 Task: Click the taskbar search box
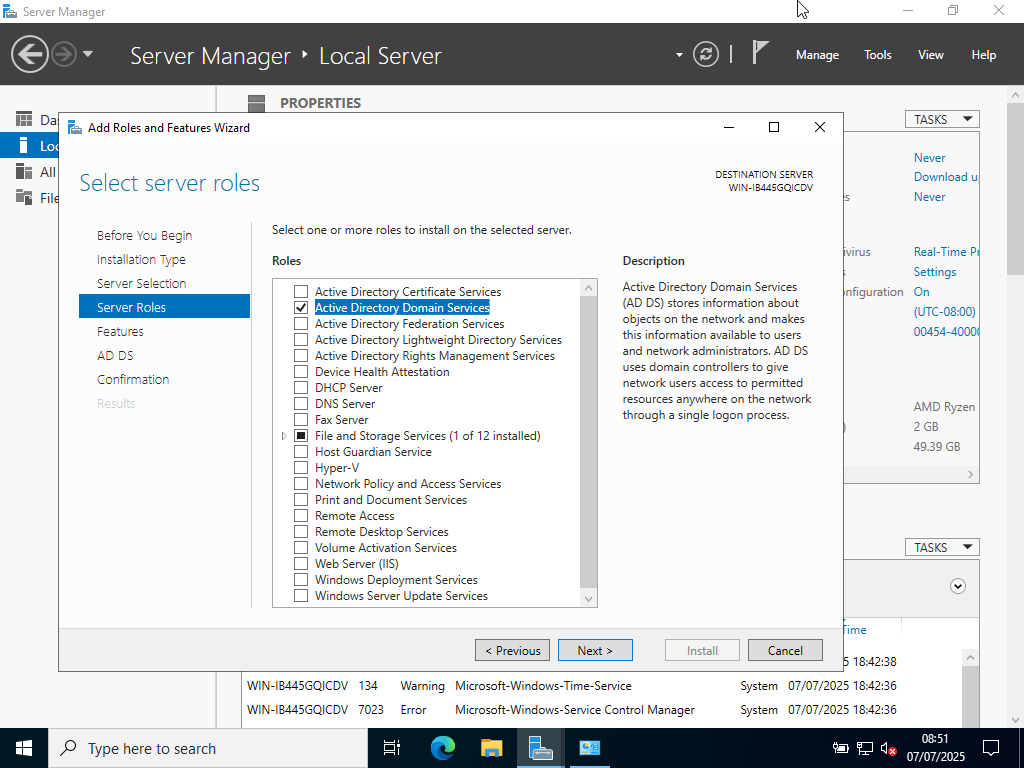click(208, 748)
